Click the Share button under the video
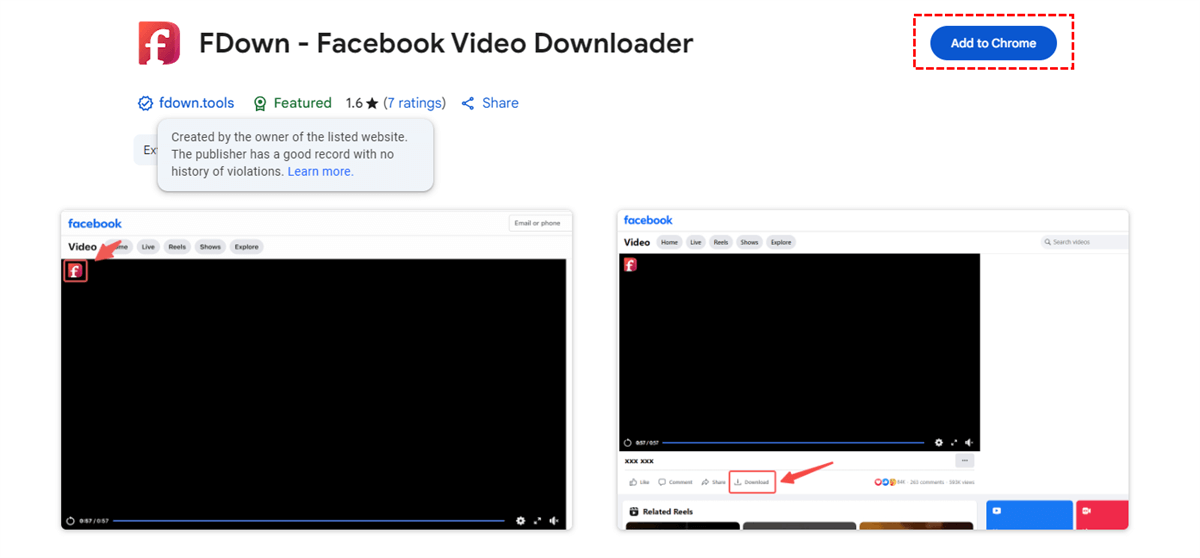This screenshot has width=1200, height=558. coord(713,482)
